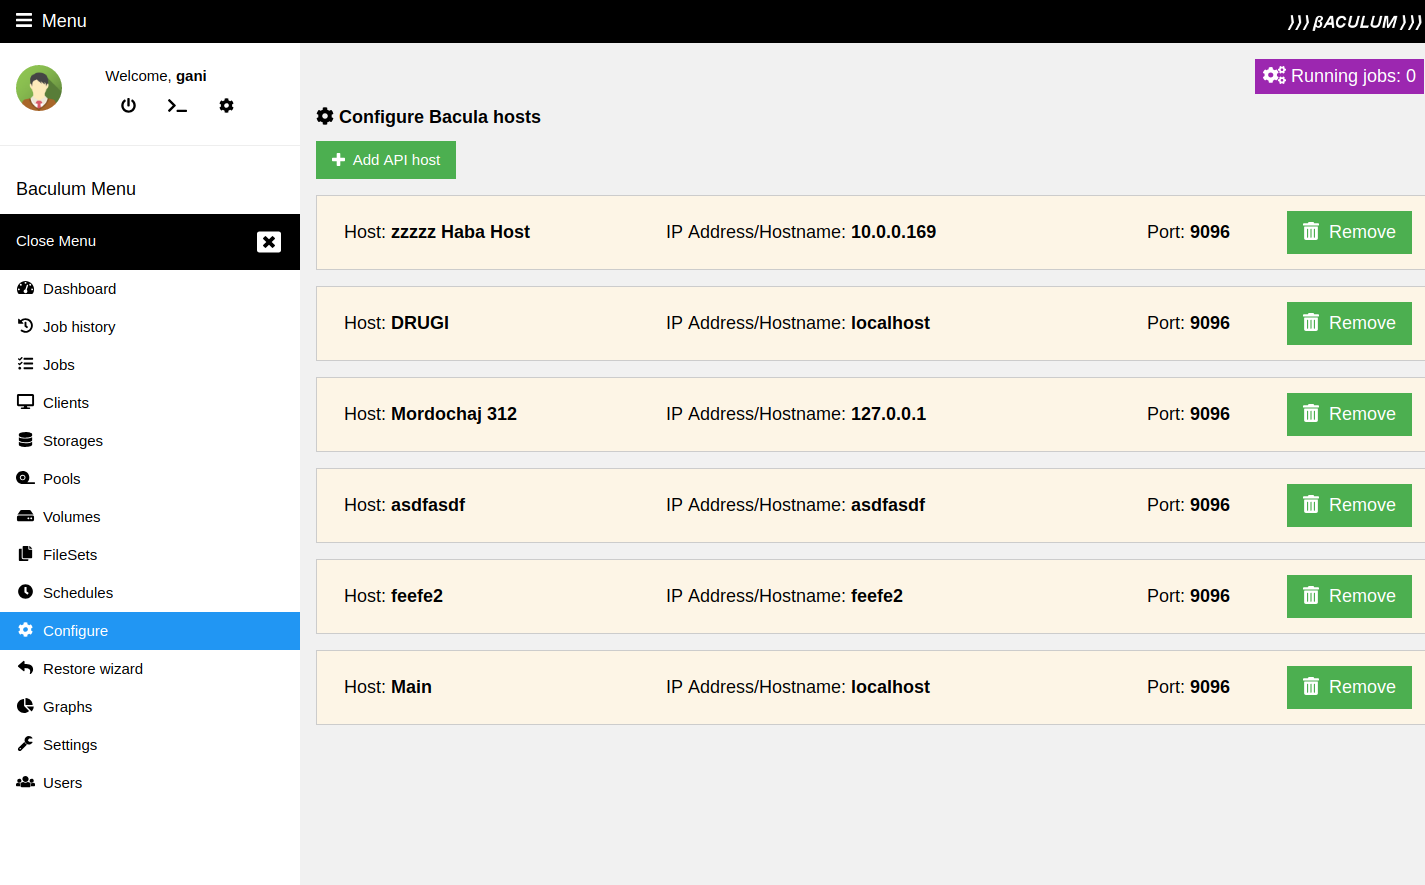Open the Graphs page
Image resolution: width=1425 pixels, height=885 pixels.
point(150,707)
